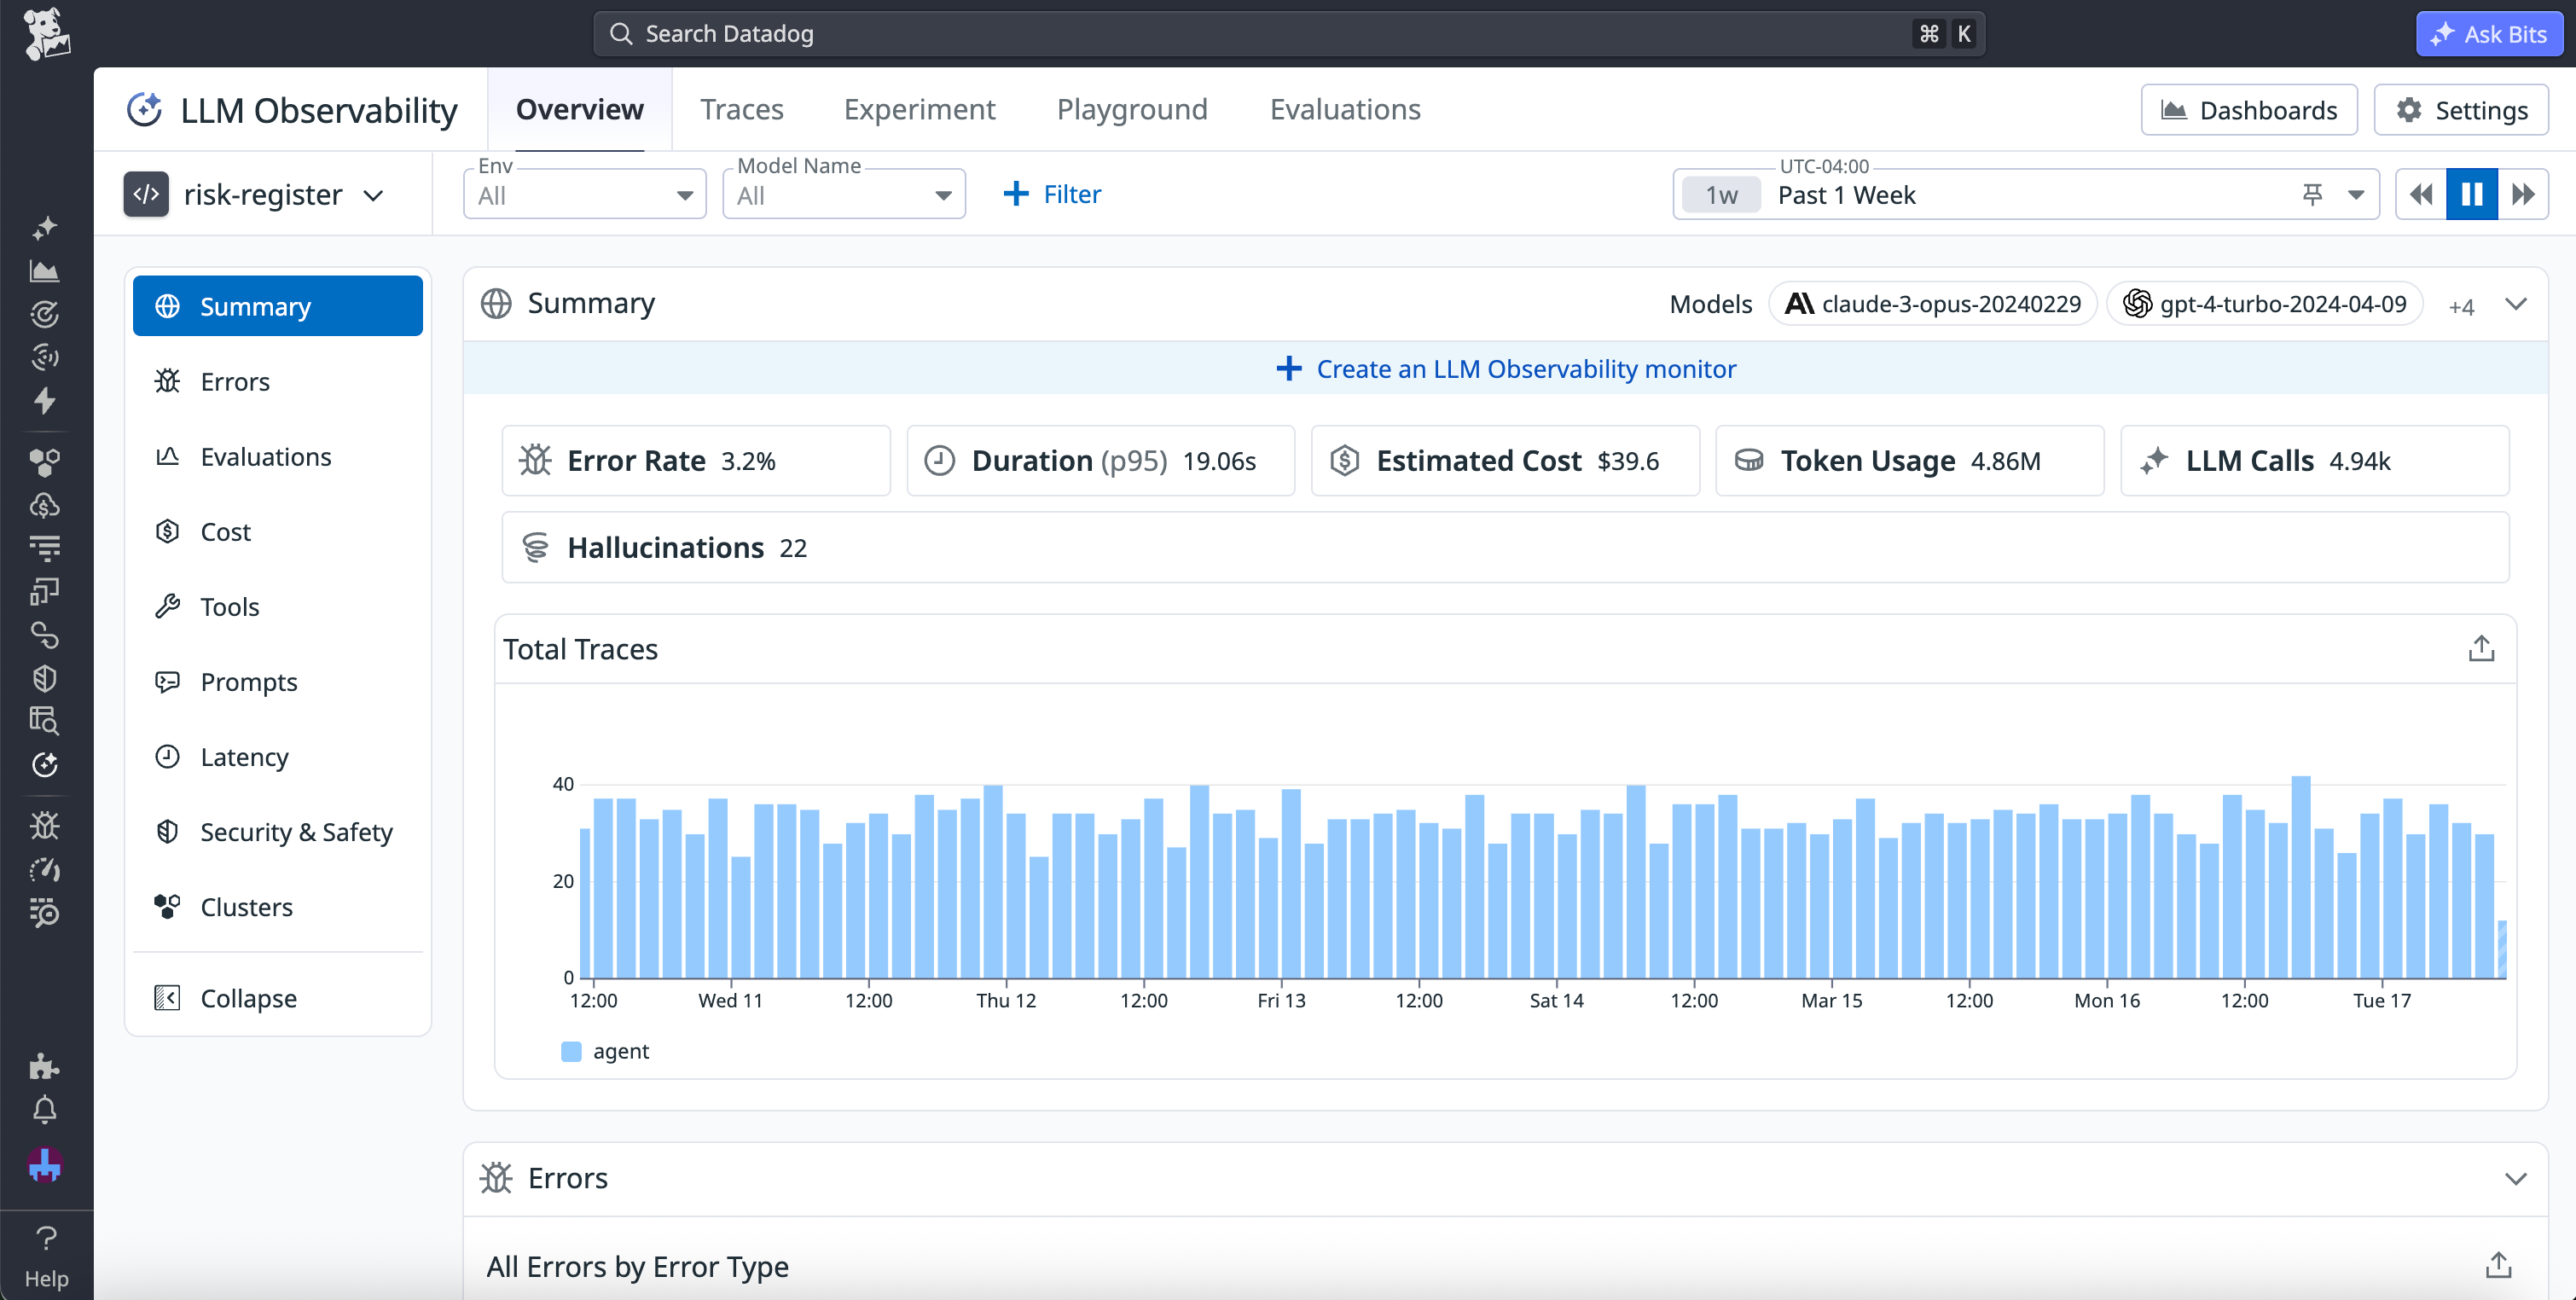Click the lightning bolt icon in the left sidebar

click(x=45, y=401)
